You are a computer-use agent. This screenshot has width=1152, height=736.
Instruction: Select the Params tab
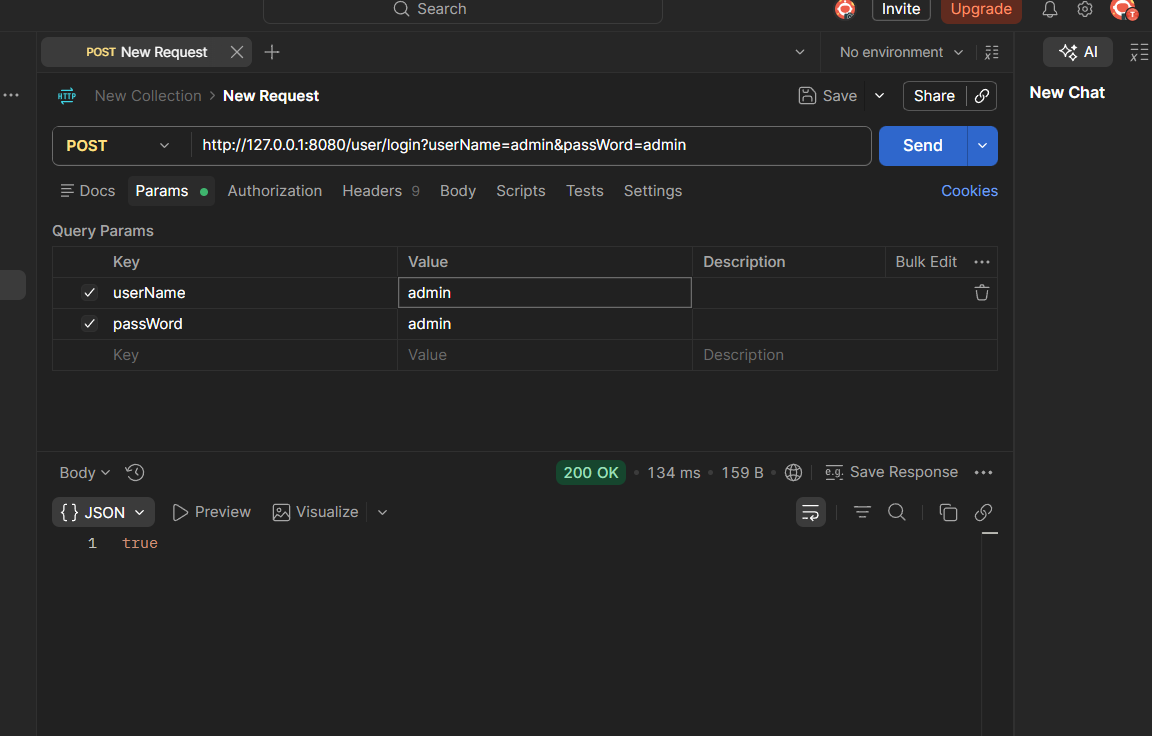171,191
